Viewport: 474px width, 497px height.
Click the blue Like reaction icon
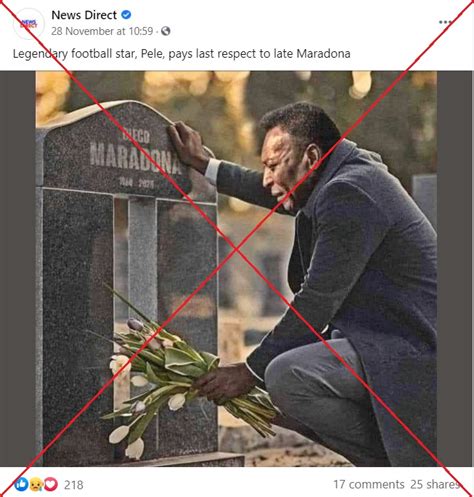22,484
